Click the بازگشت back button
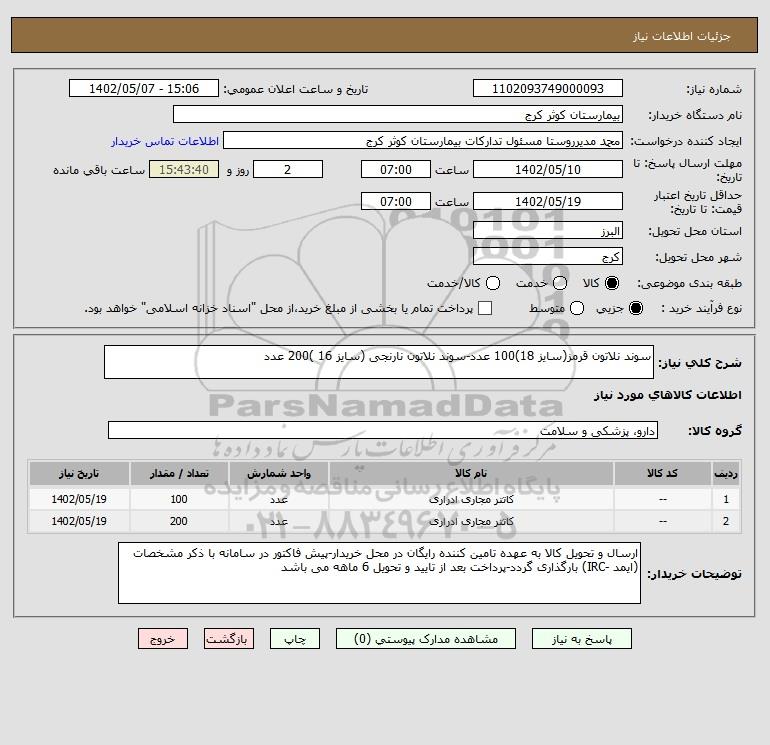This screenshot has width=770, height=745. (229, 639)
